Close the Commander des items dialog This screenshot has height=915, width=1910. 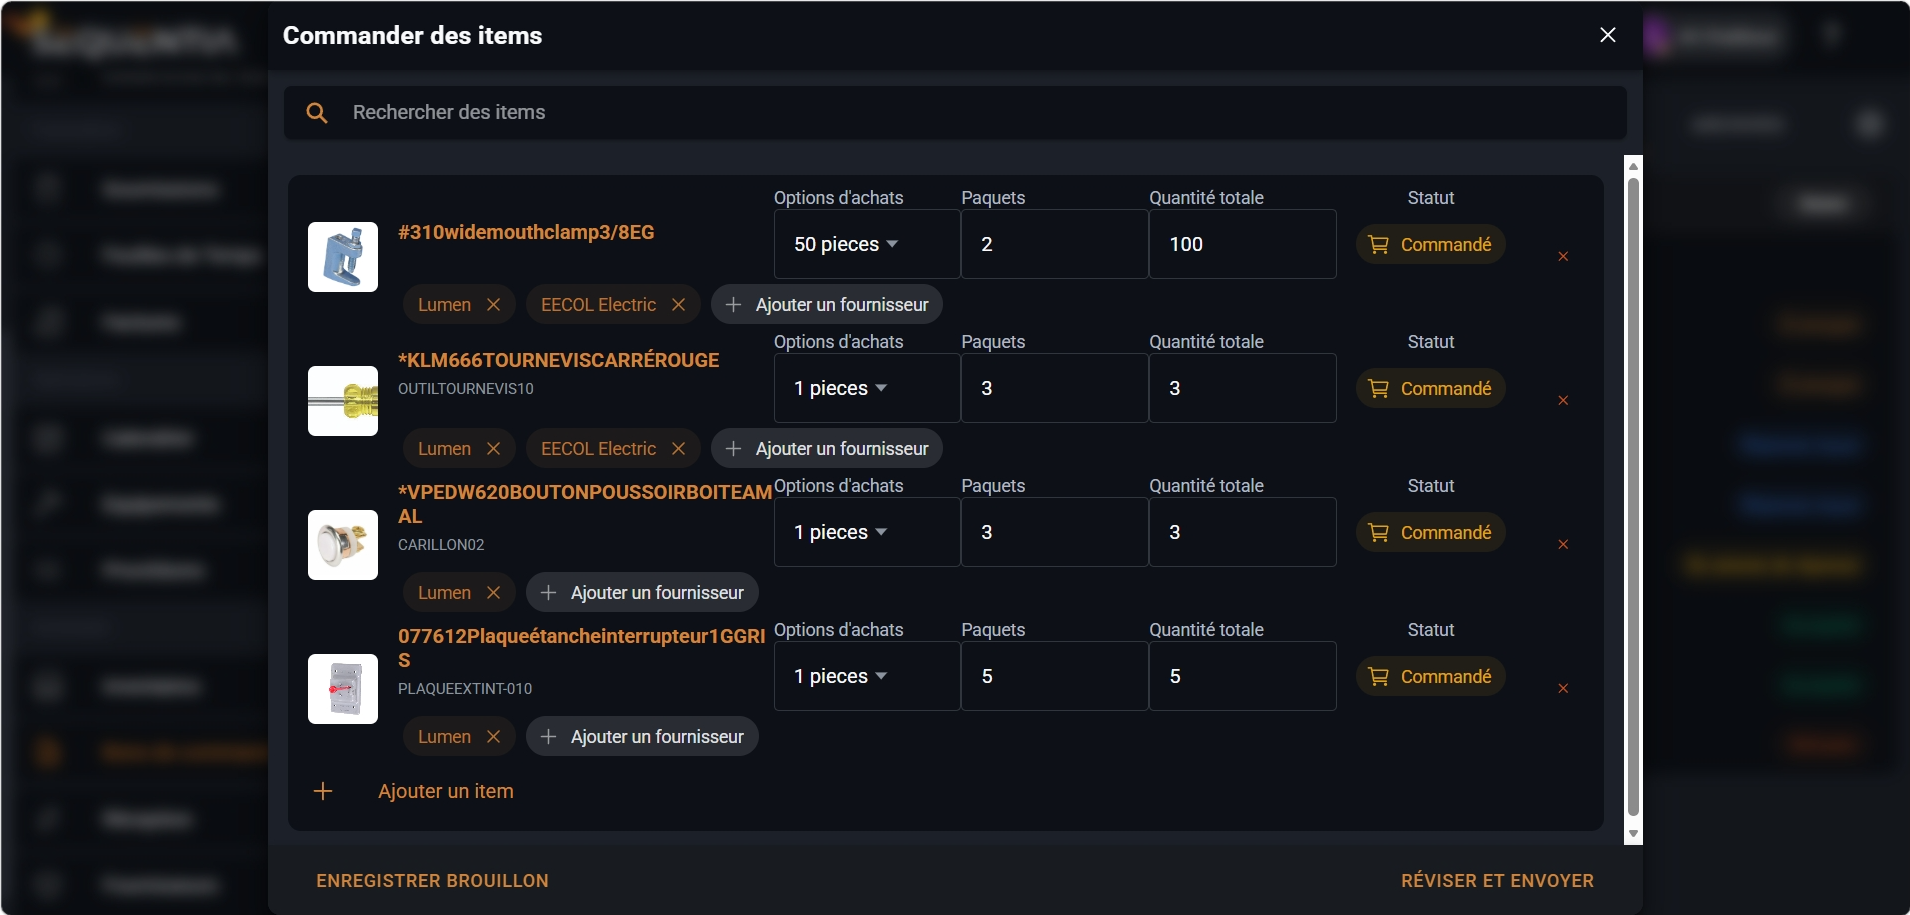pyautogui.click(x=1608, y=35)
